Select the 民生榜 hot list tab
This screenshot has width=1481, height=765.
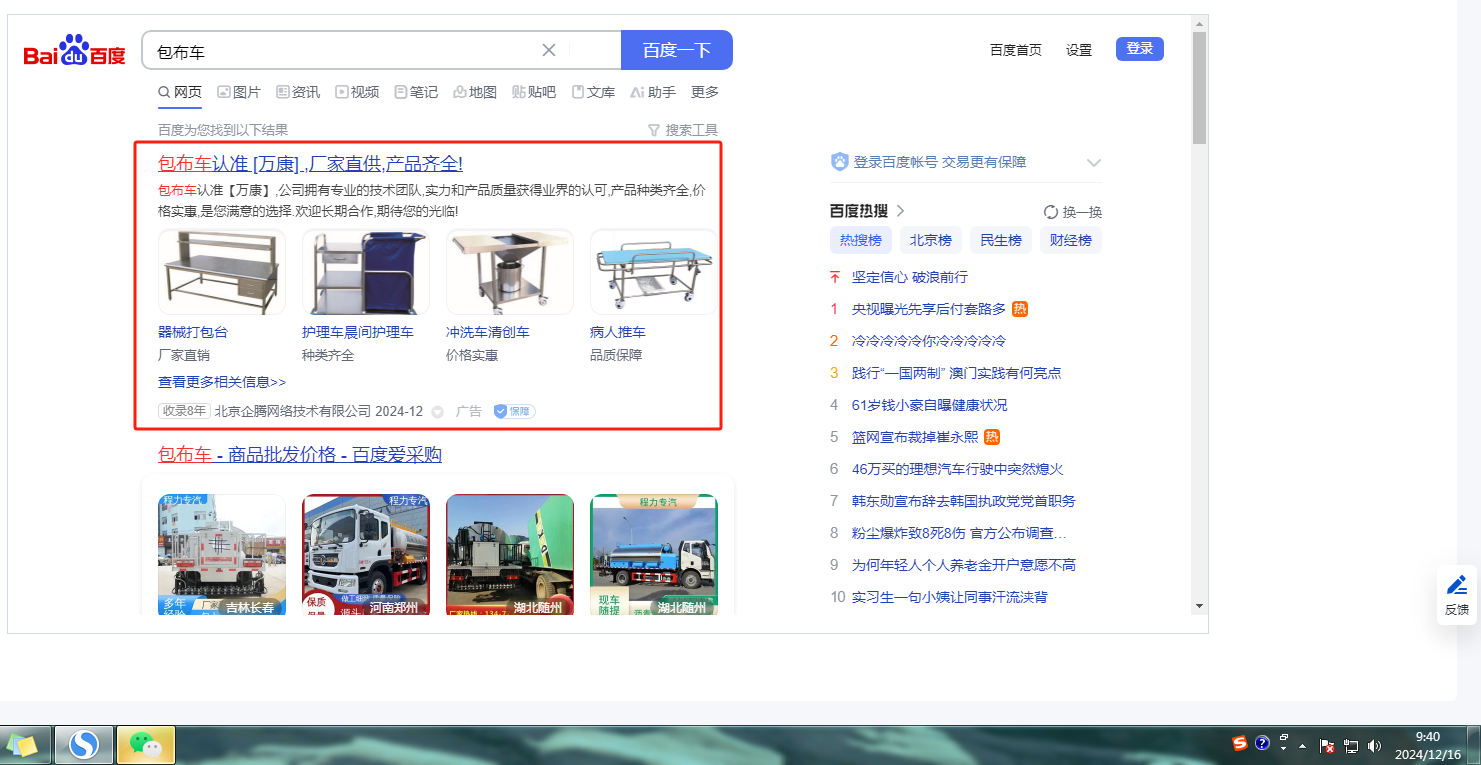pos(1001,240)
